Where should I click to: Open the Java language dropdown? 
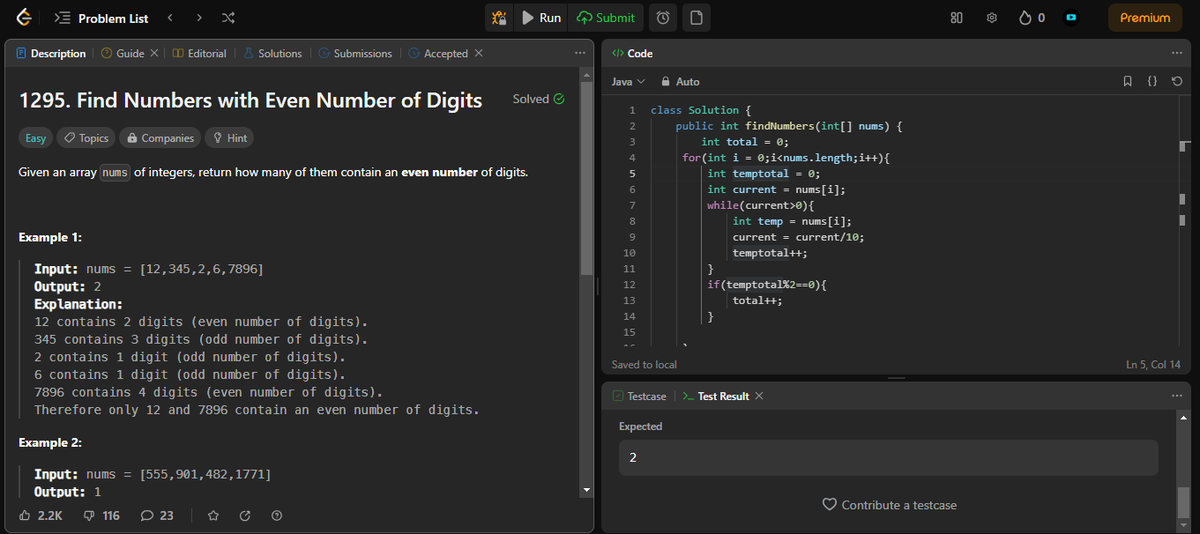tap(628, 81)
